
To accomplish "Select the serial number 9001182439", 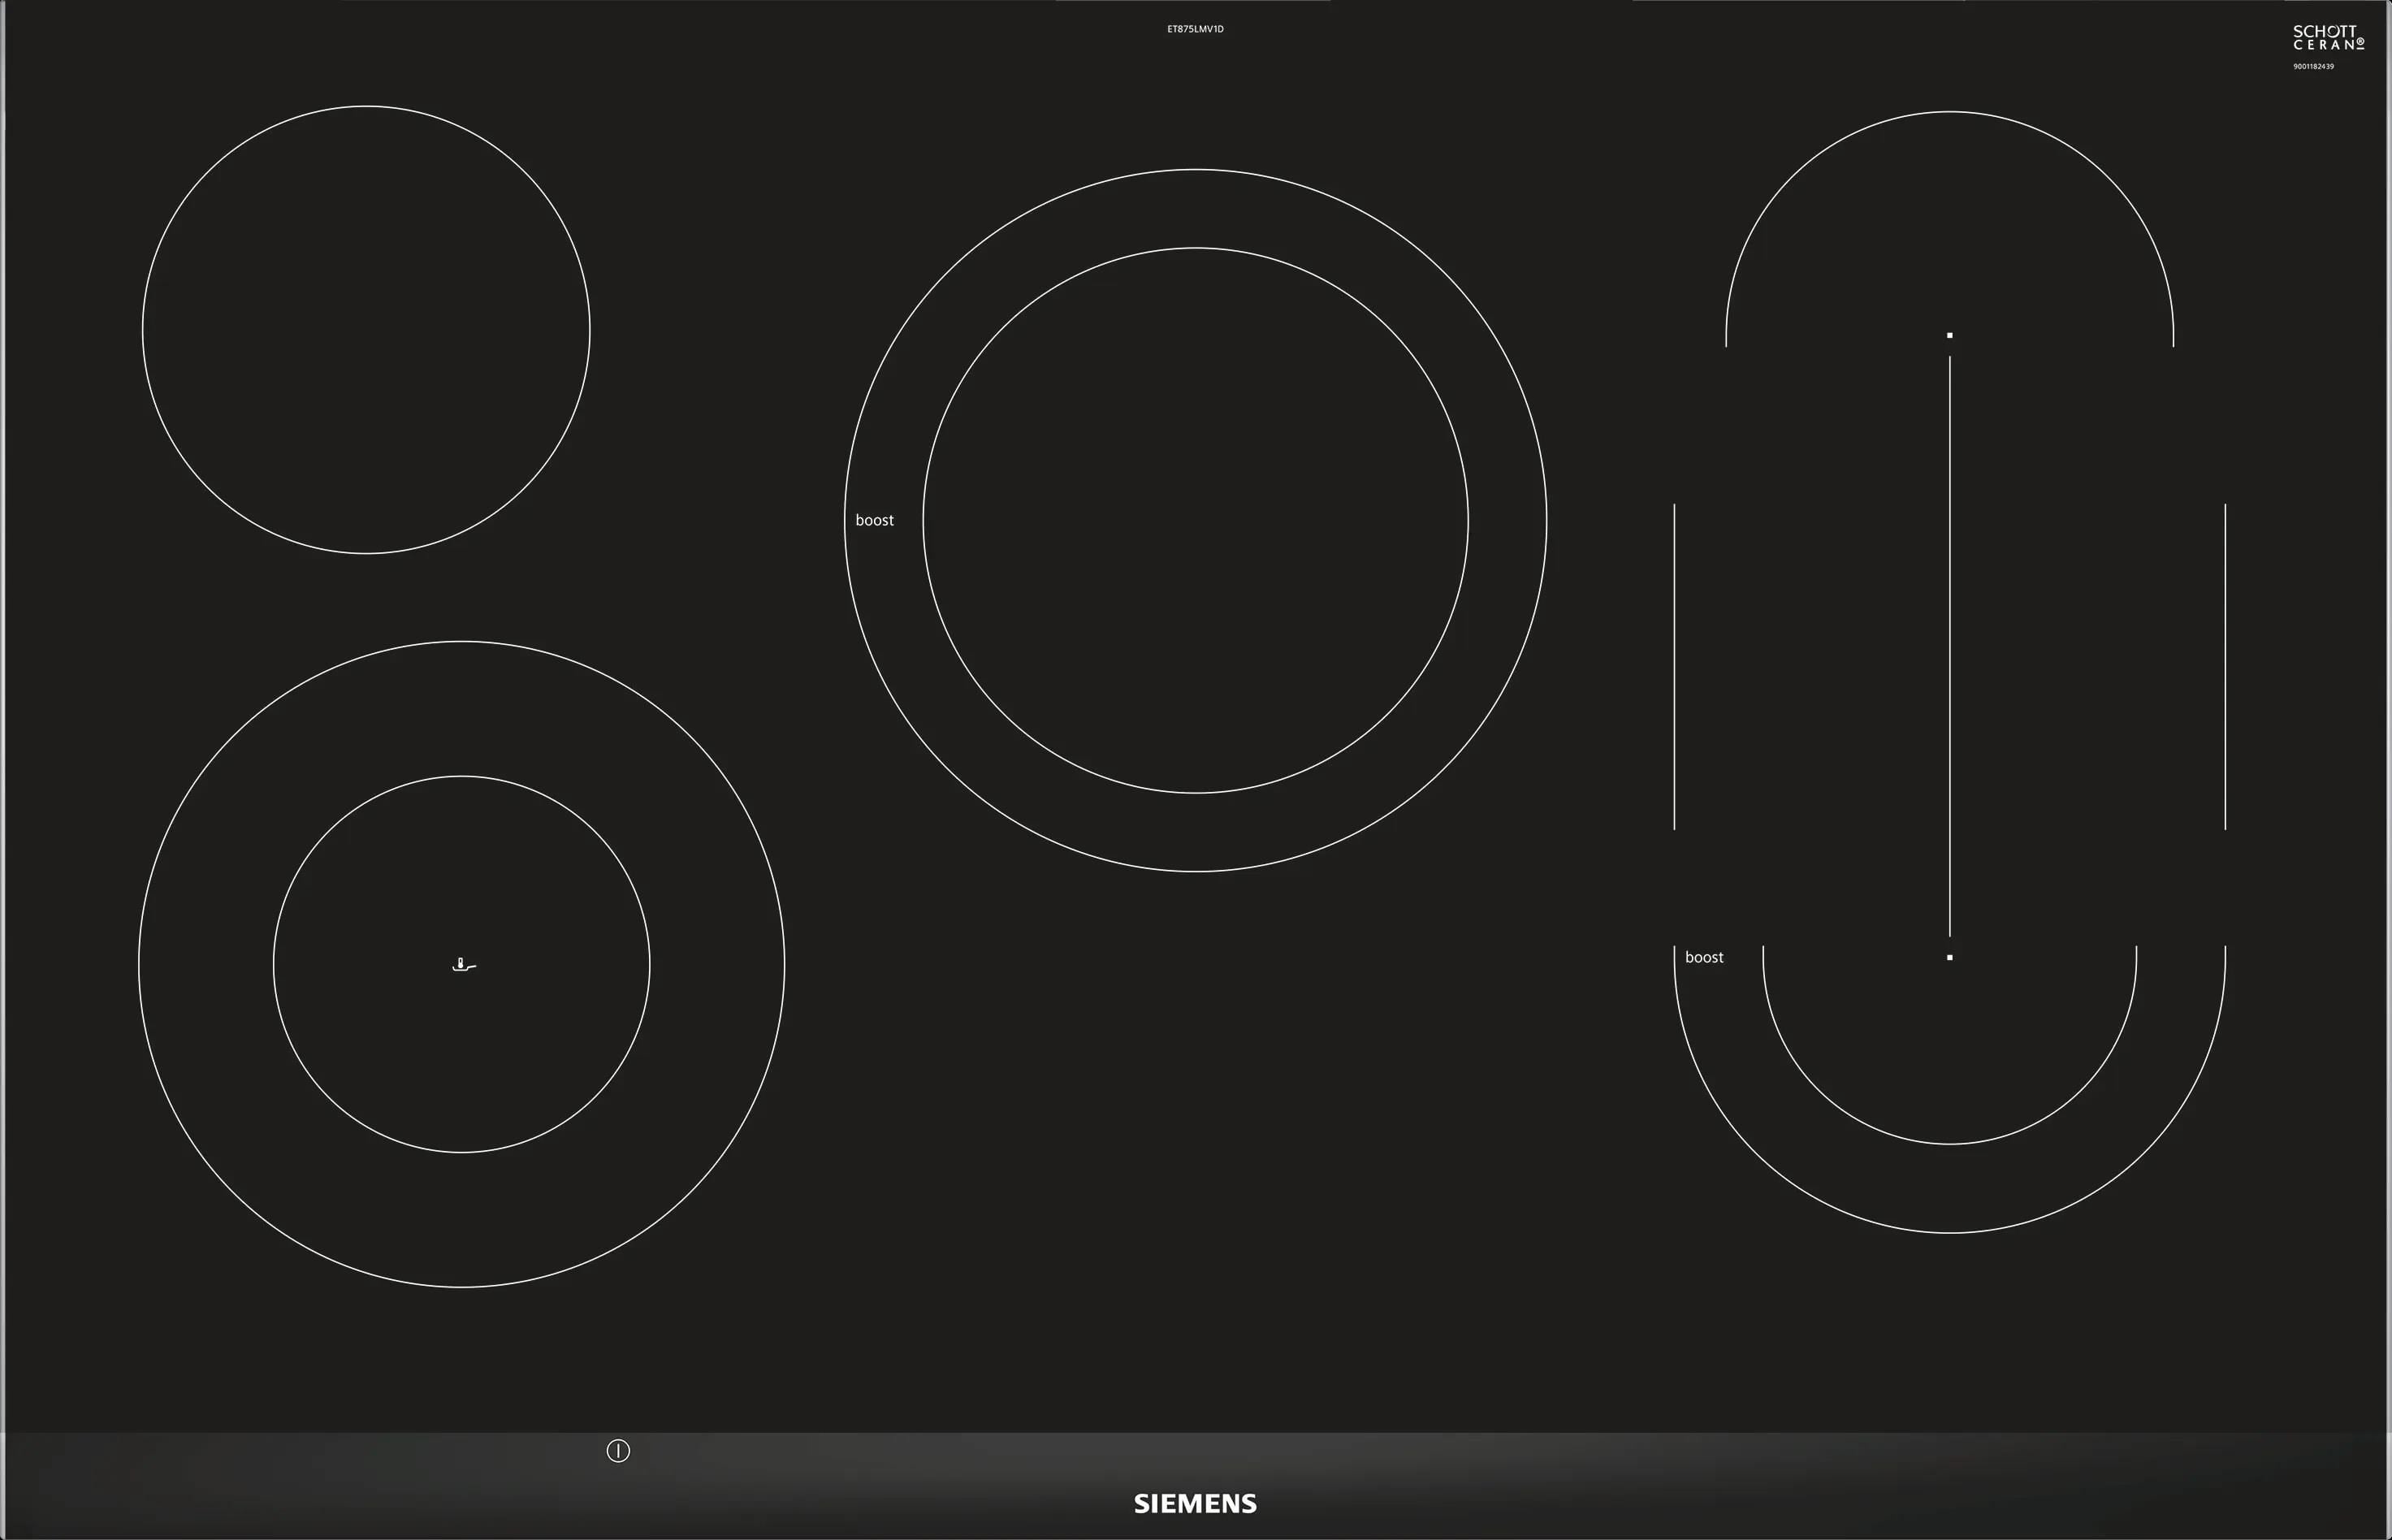I will point(2313,66).
